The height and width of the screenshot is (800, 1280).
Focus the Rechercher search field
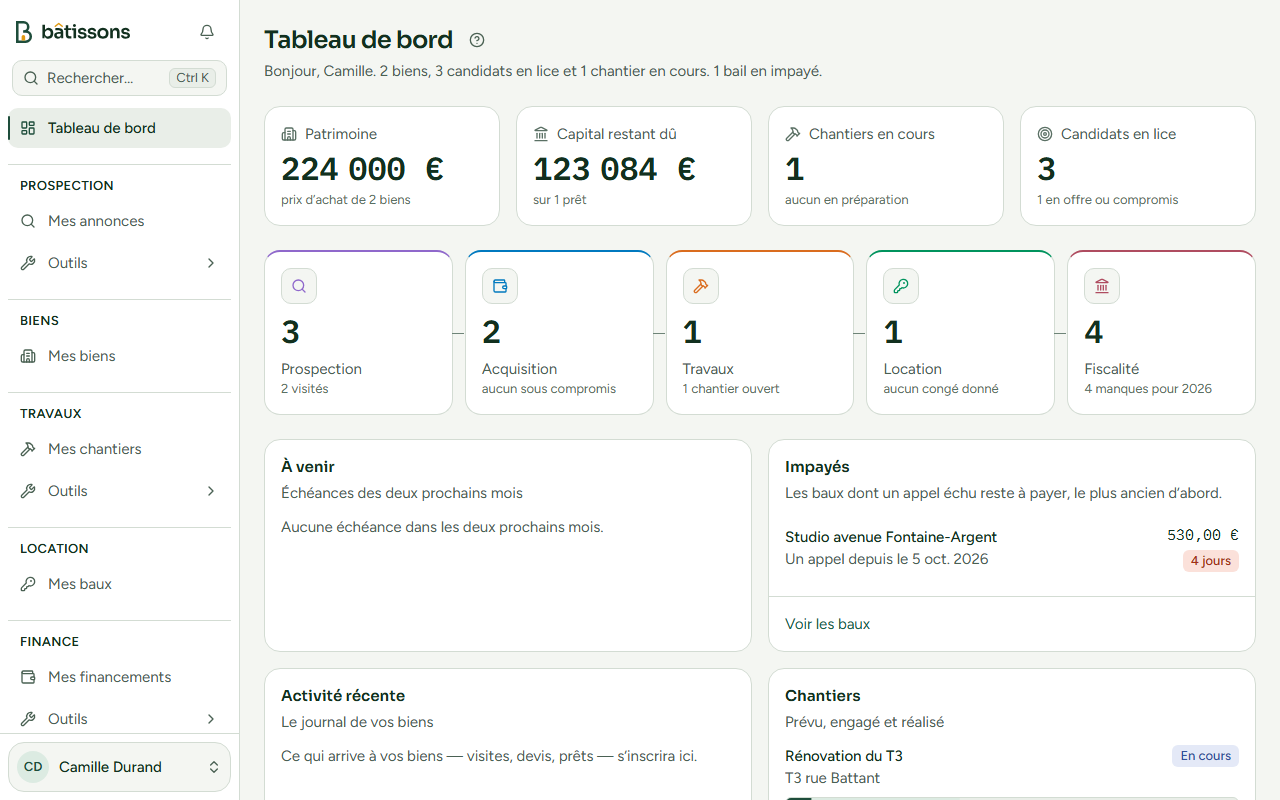120,78
